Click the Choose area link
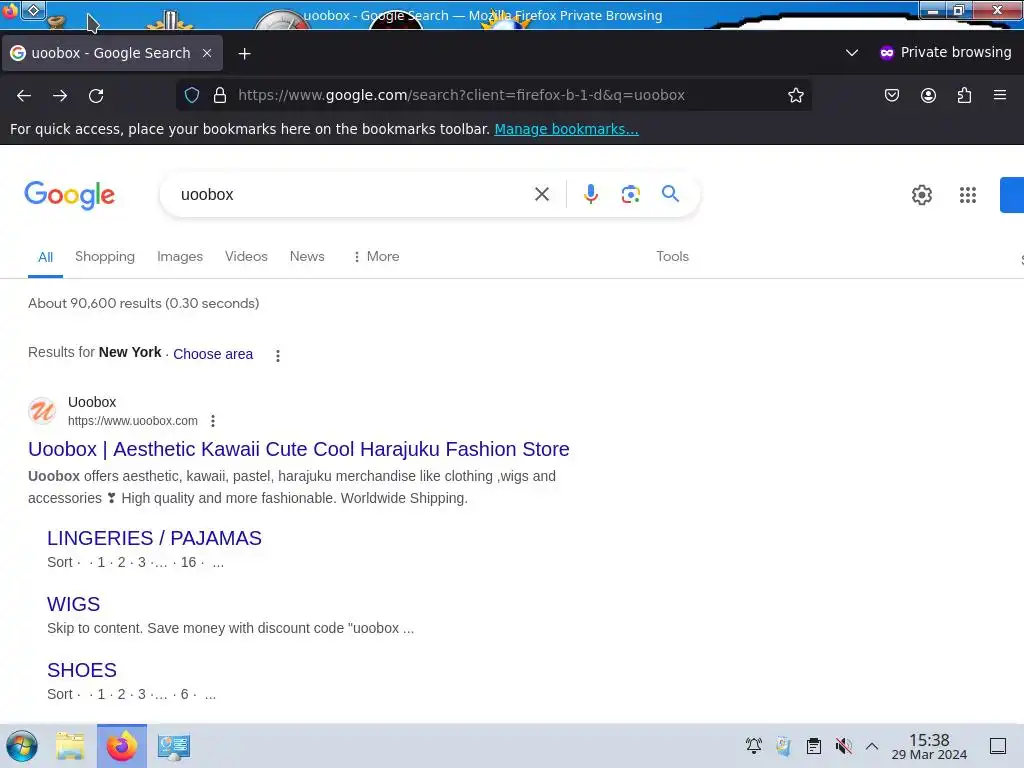This screenshot has width=1024, height=768. pos(213,354)
